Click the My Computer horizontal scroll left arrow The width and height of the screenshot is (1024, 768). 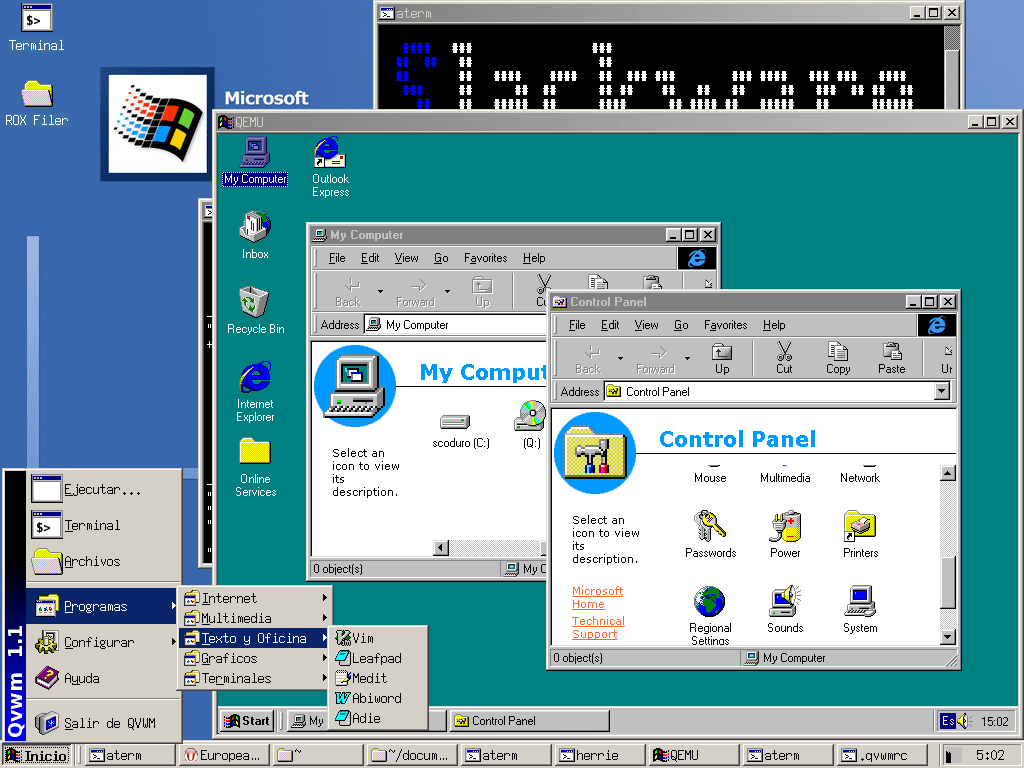[x=441, y=548]
